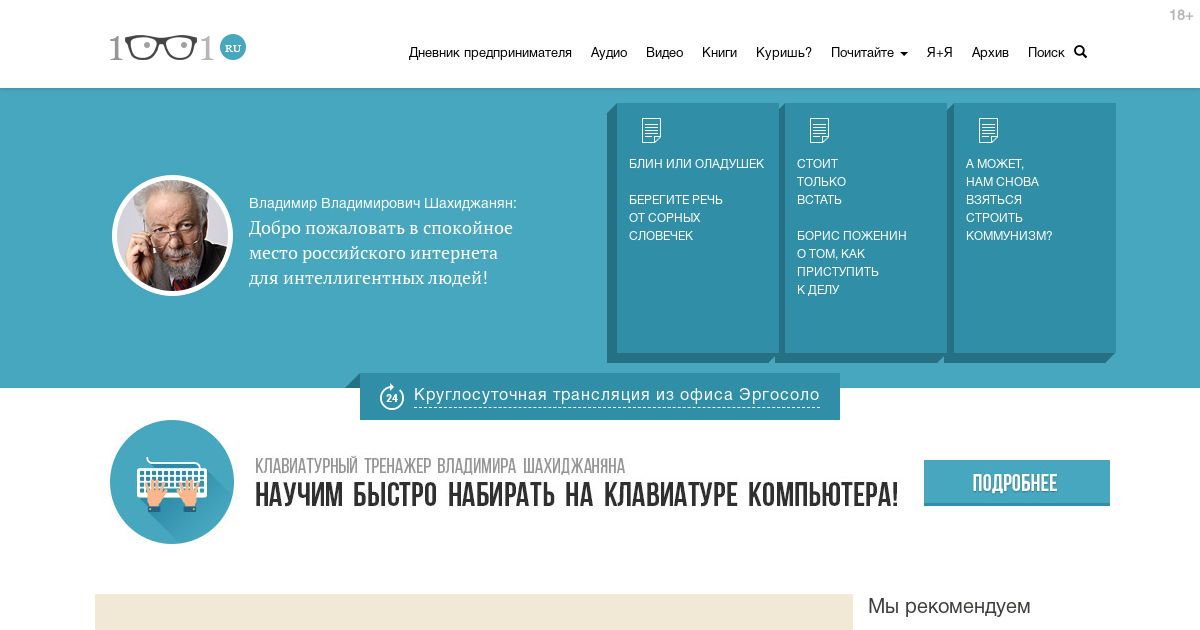Click the keyboard trainer round icon
This screenshot has height=630, width=1200.
[172, 482]
